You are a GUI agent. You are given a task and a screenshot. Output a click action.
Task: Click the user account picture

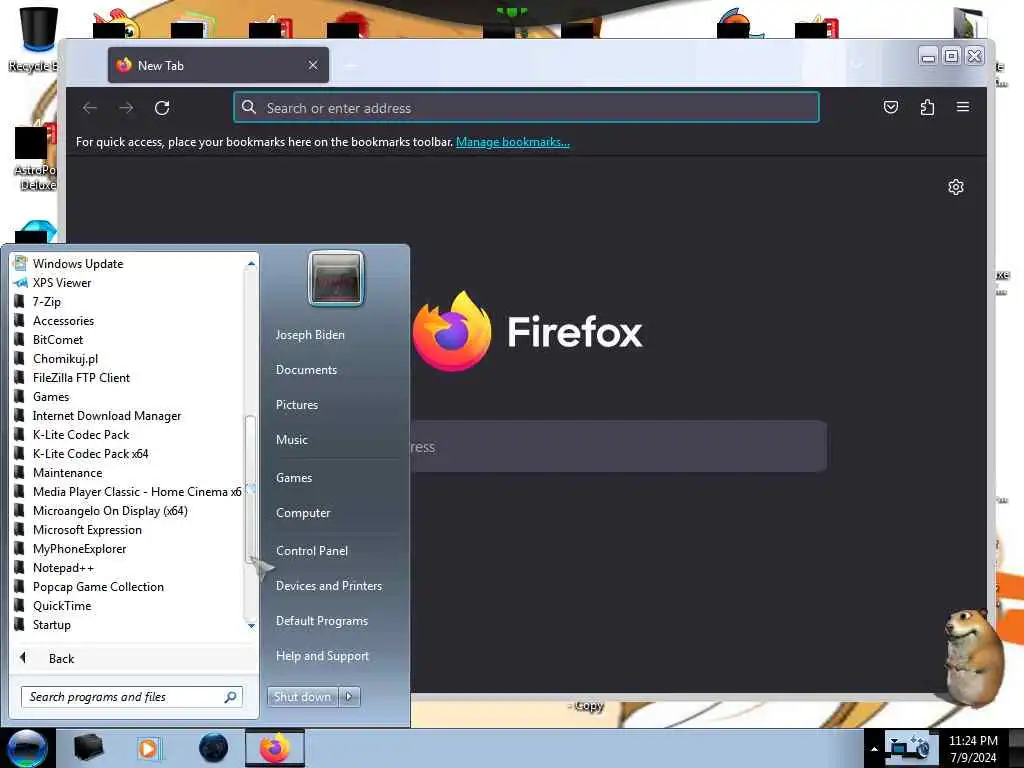[336, 279]
